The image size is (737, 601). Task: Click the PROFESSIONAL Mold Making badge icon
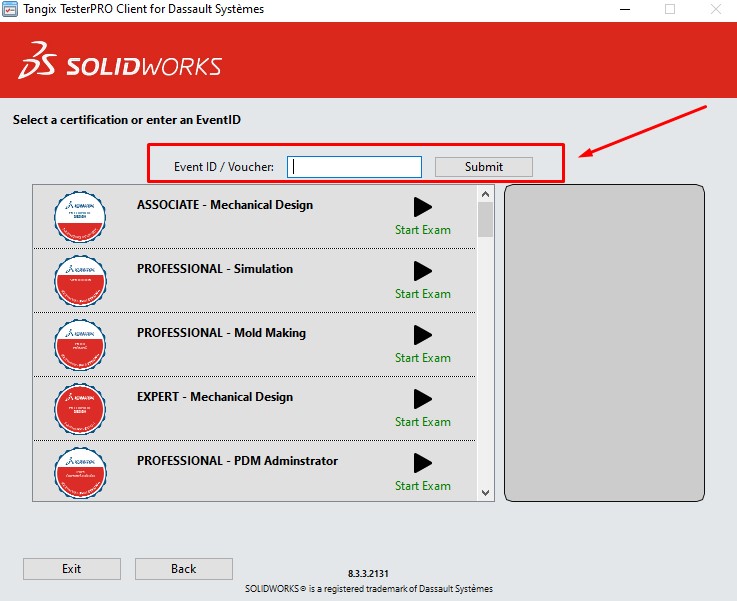click(80, 344)
